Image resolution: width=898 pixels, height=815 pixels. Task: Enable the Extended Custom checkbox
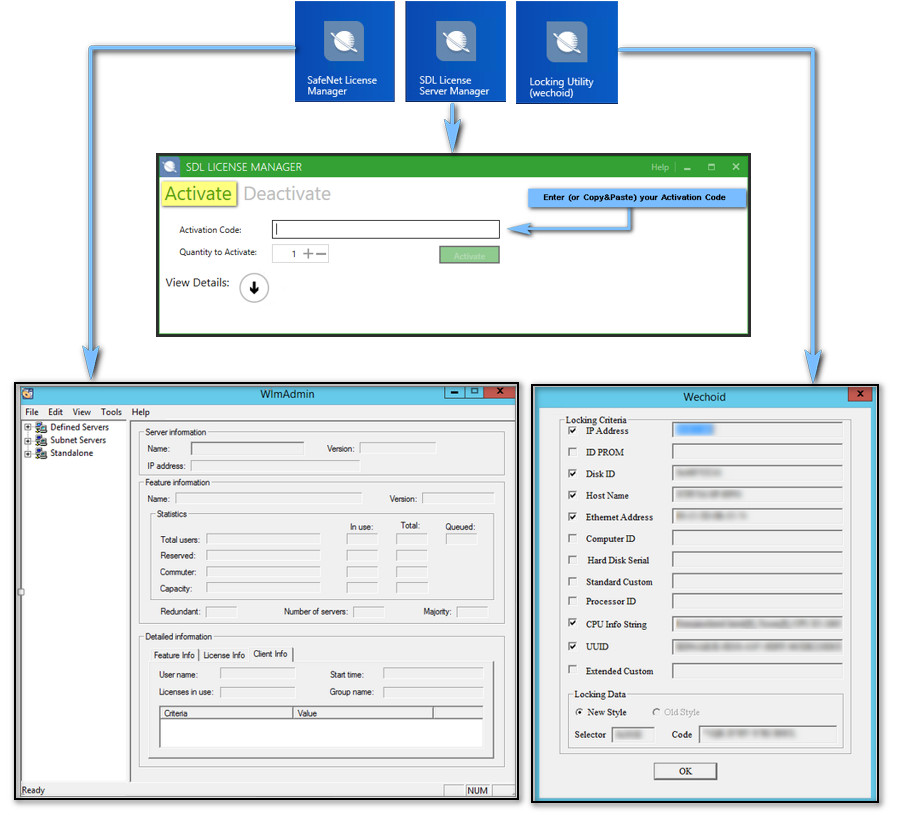[x=572, y=670]
